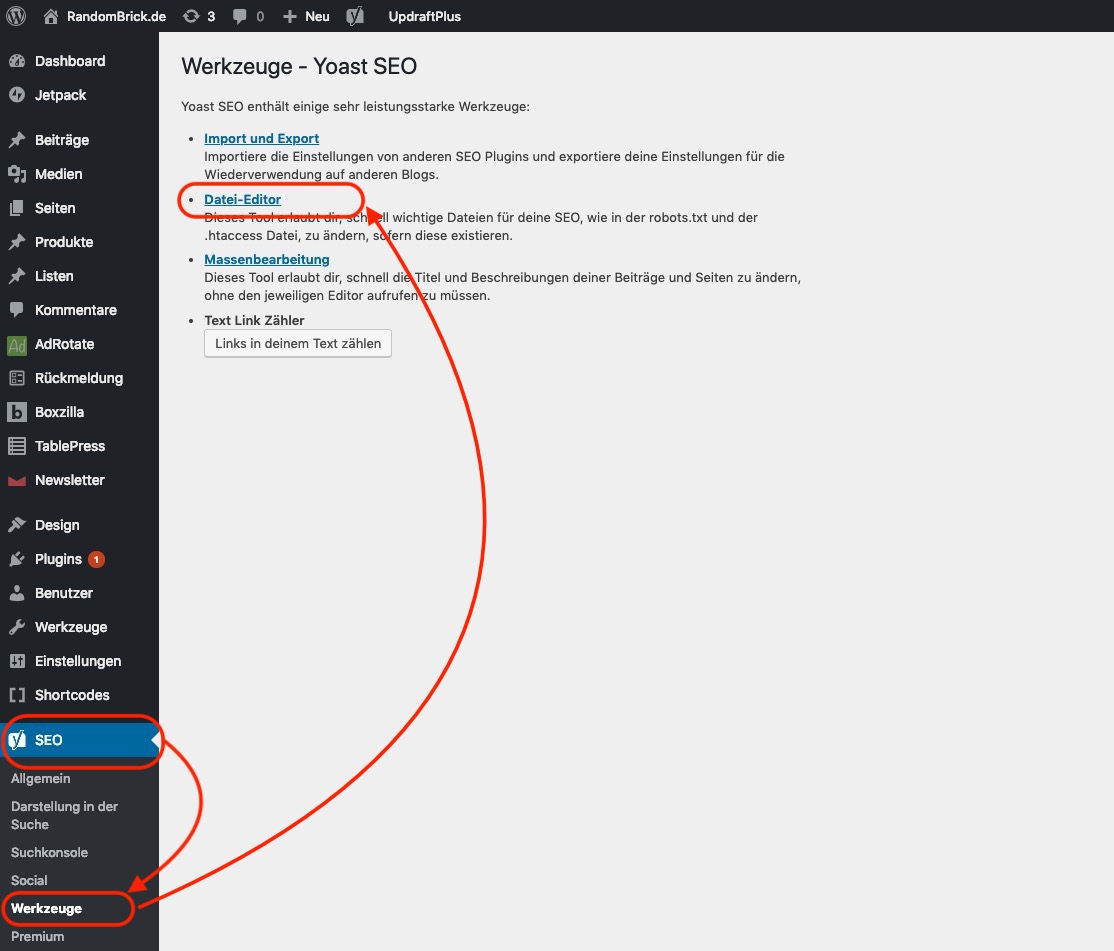Viewport: 1114px width, 951px height.
Task: Go to Einstellungen in the sidebar
Action: point(77,661)
